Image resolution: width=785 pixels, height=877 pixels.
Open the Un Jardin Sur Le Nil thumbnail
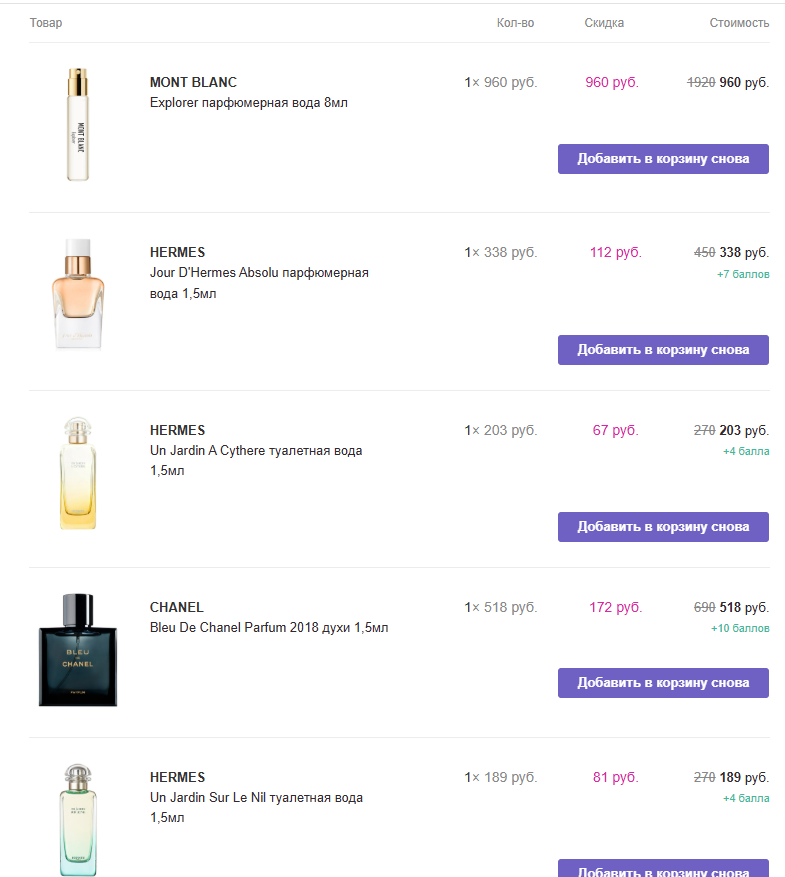[77, 820]
